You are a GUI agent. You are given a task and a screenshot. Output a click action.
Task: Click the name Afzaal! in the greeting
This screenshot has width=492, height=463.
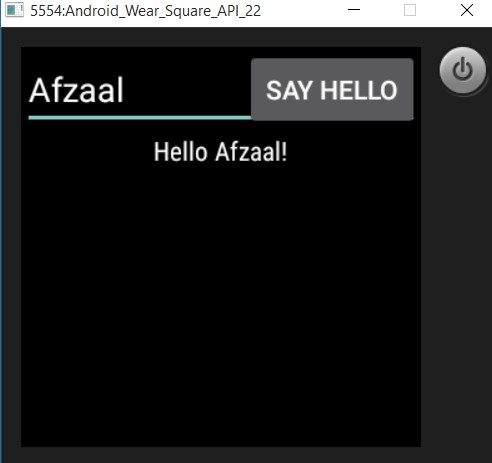[x=251, y=152]
